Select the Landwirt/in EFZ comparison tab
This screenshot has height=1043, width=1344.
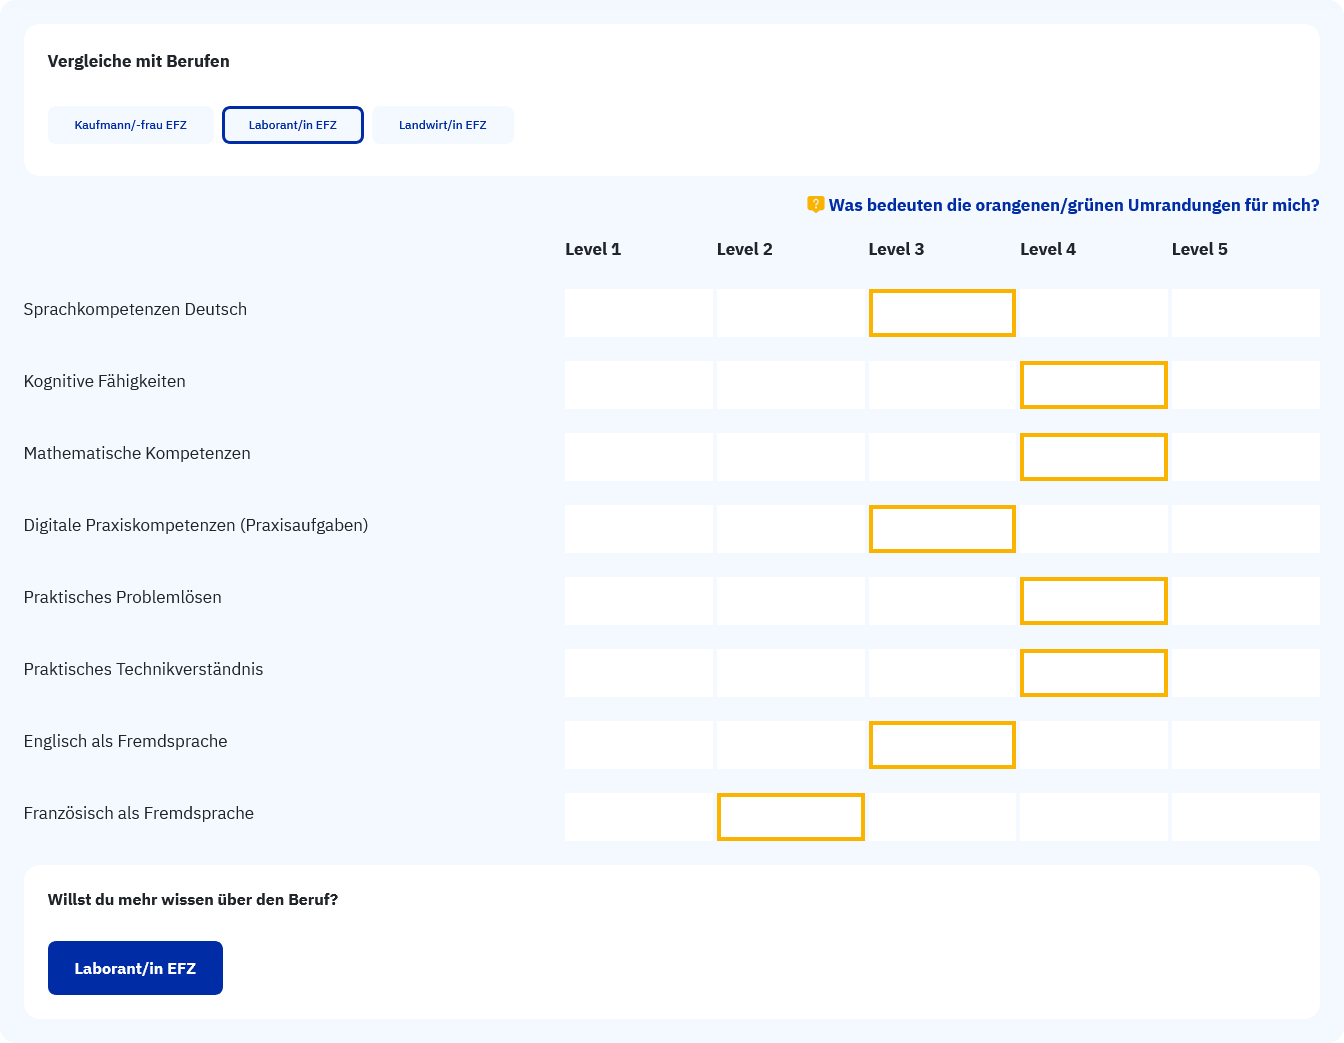(x=443, y=125)
